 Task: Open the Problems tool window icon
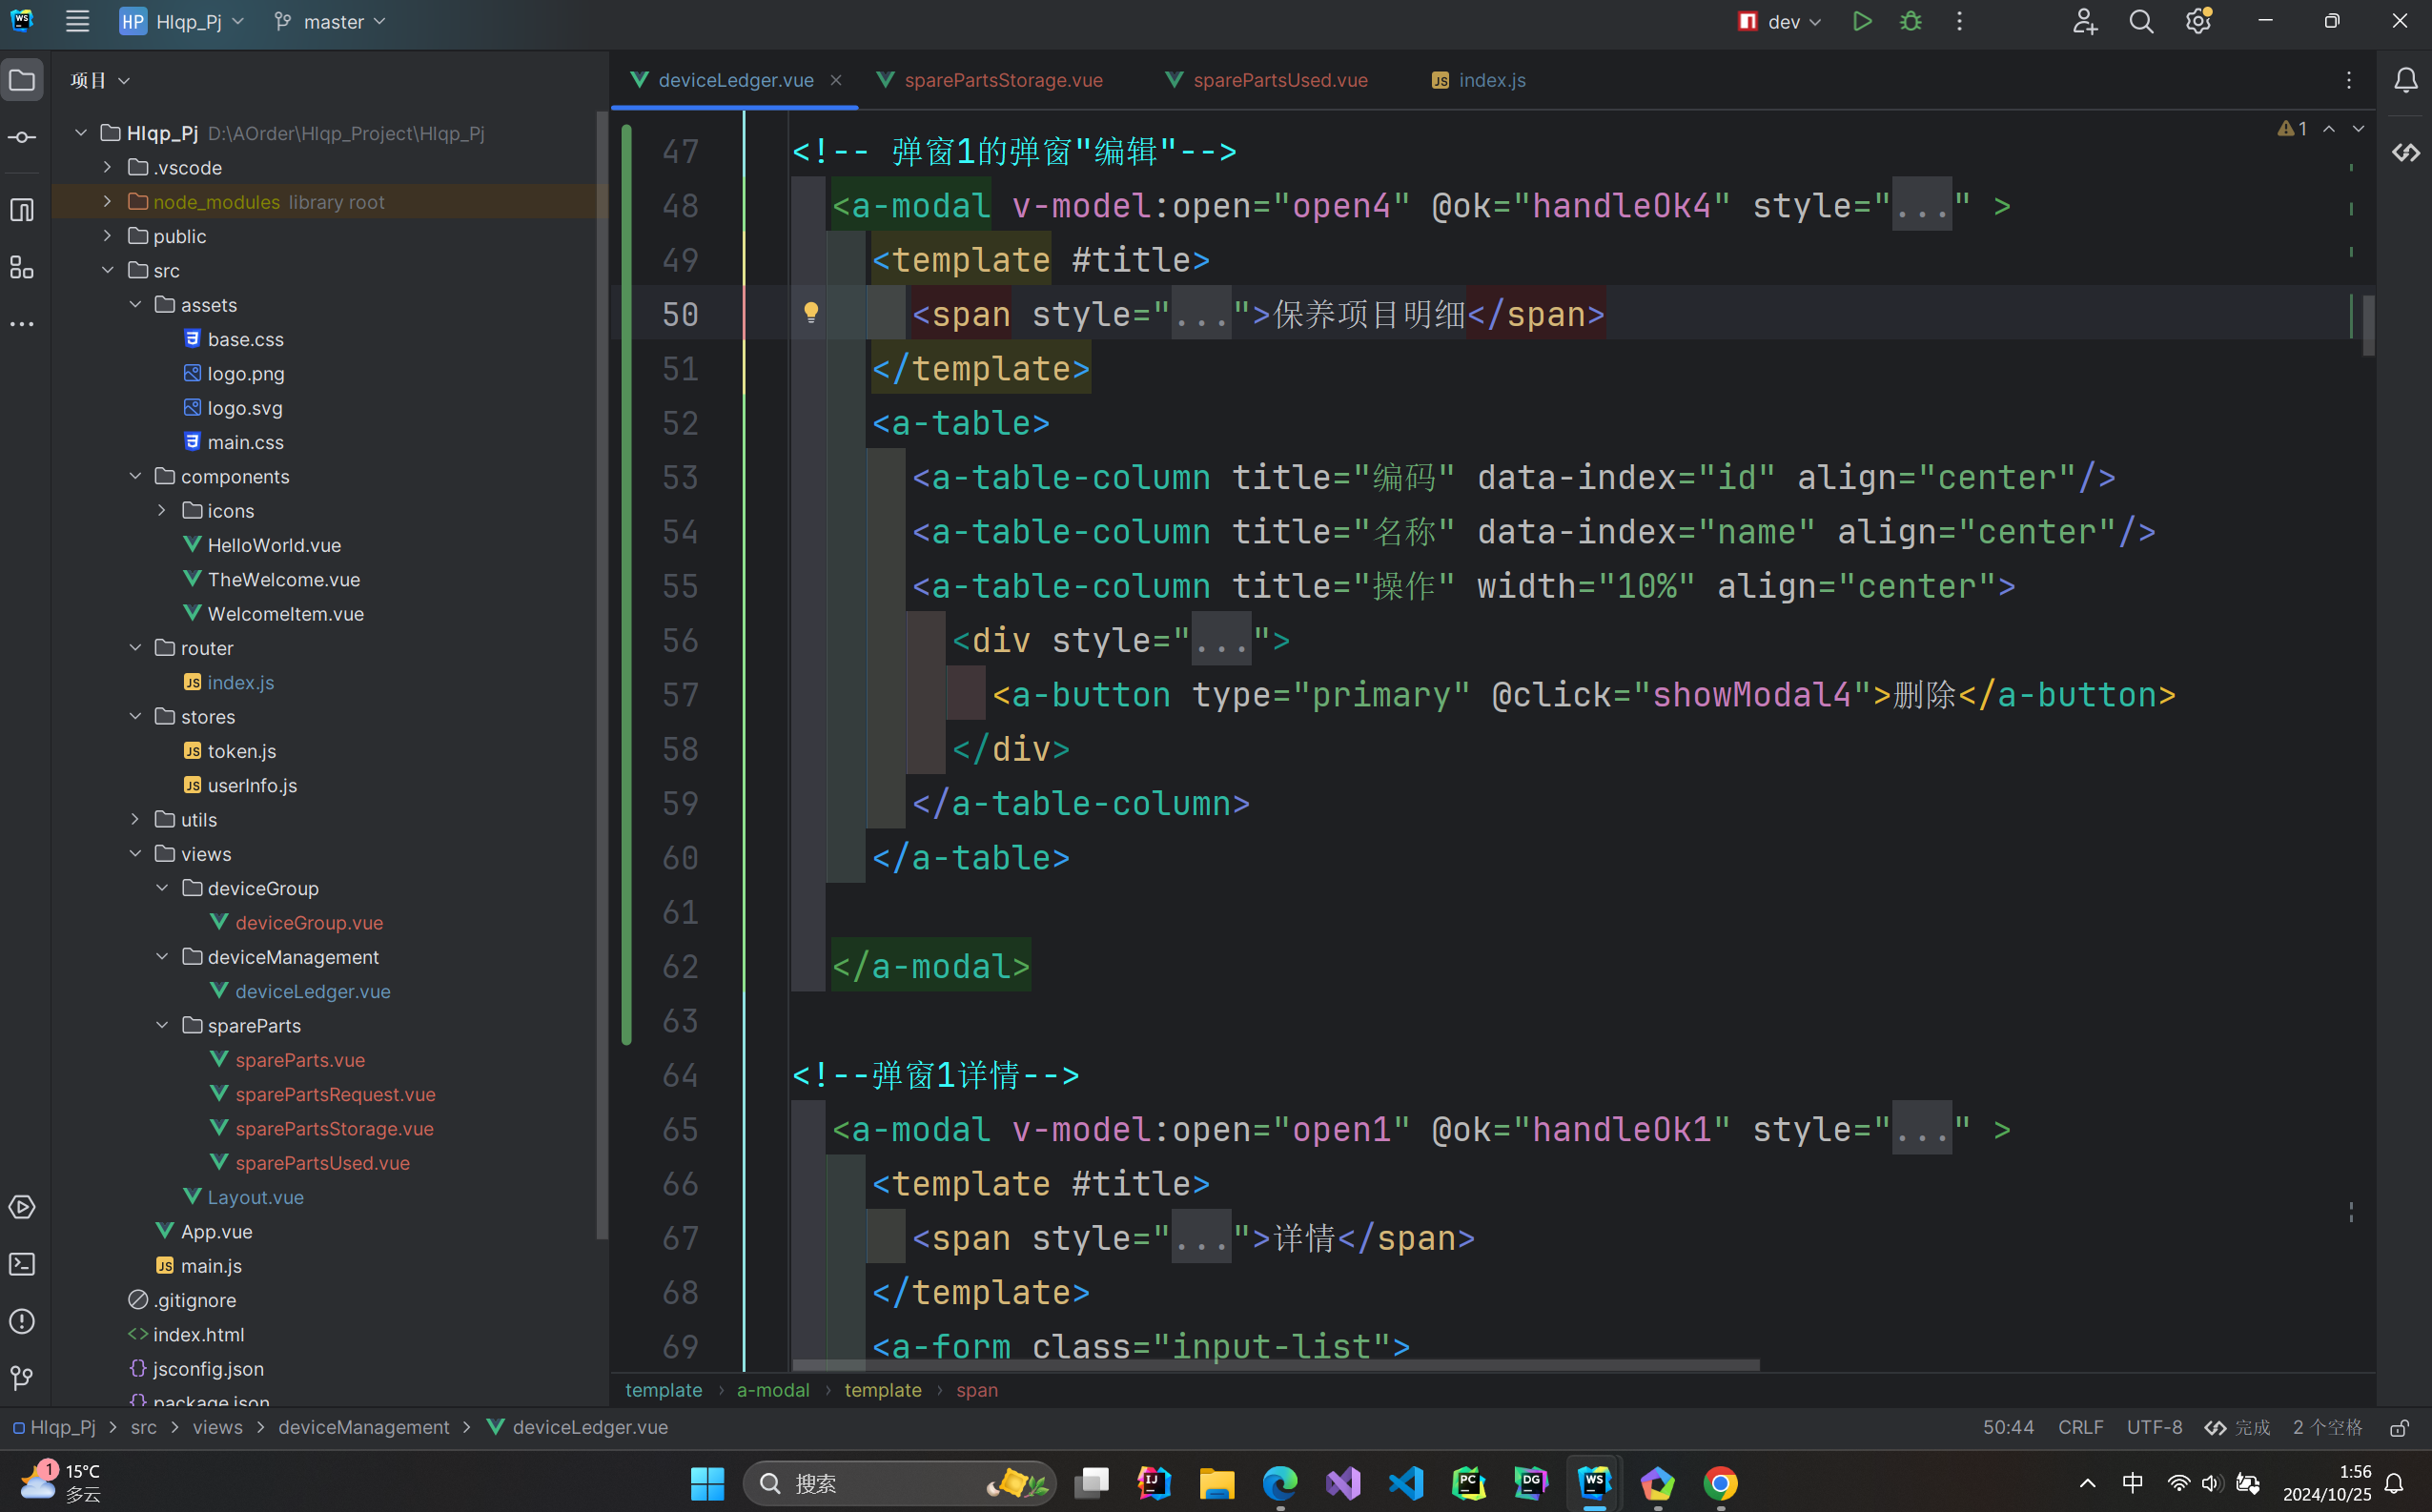22,1321
